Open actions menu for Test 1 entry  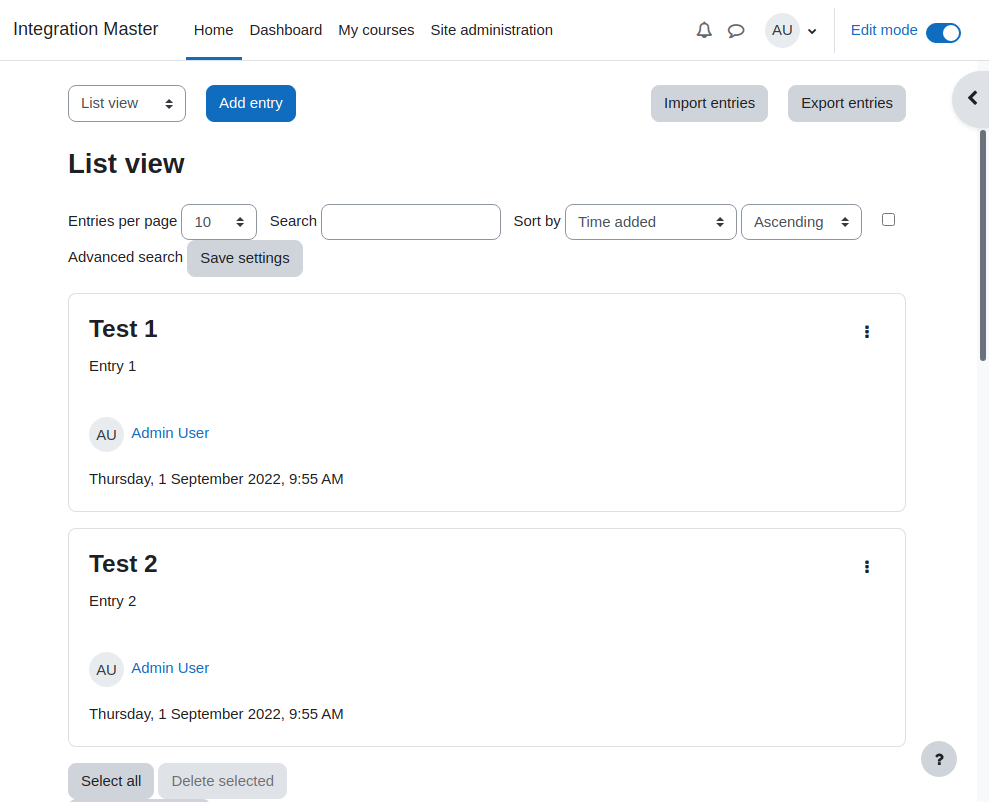tap(867, 332)
